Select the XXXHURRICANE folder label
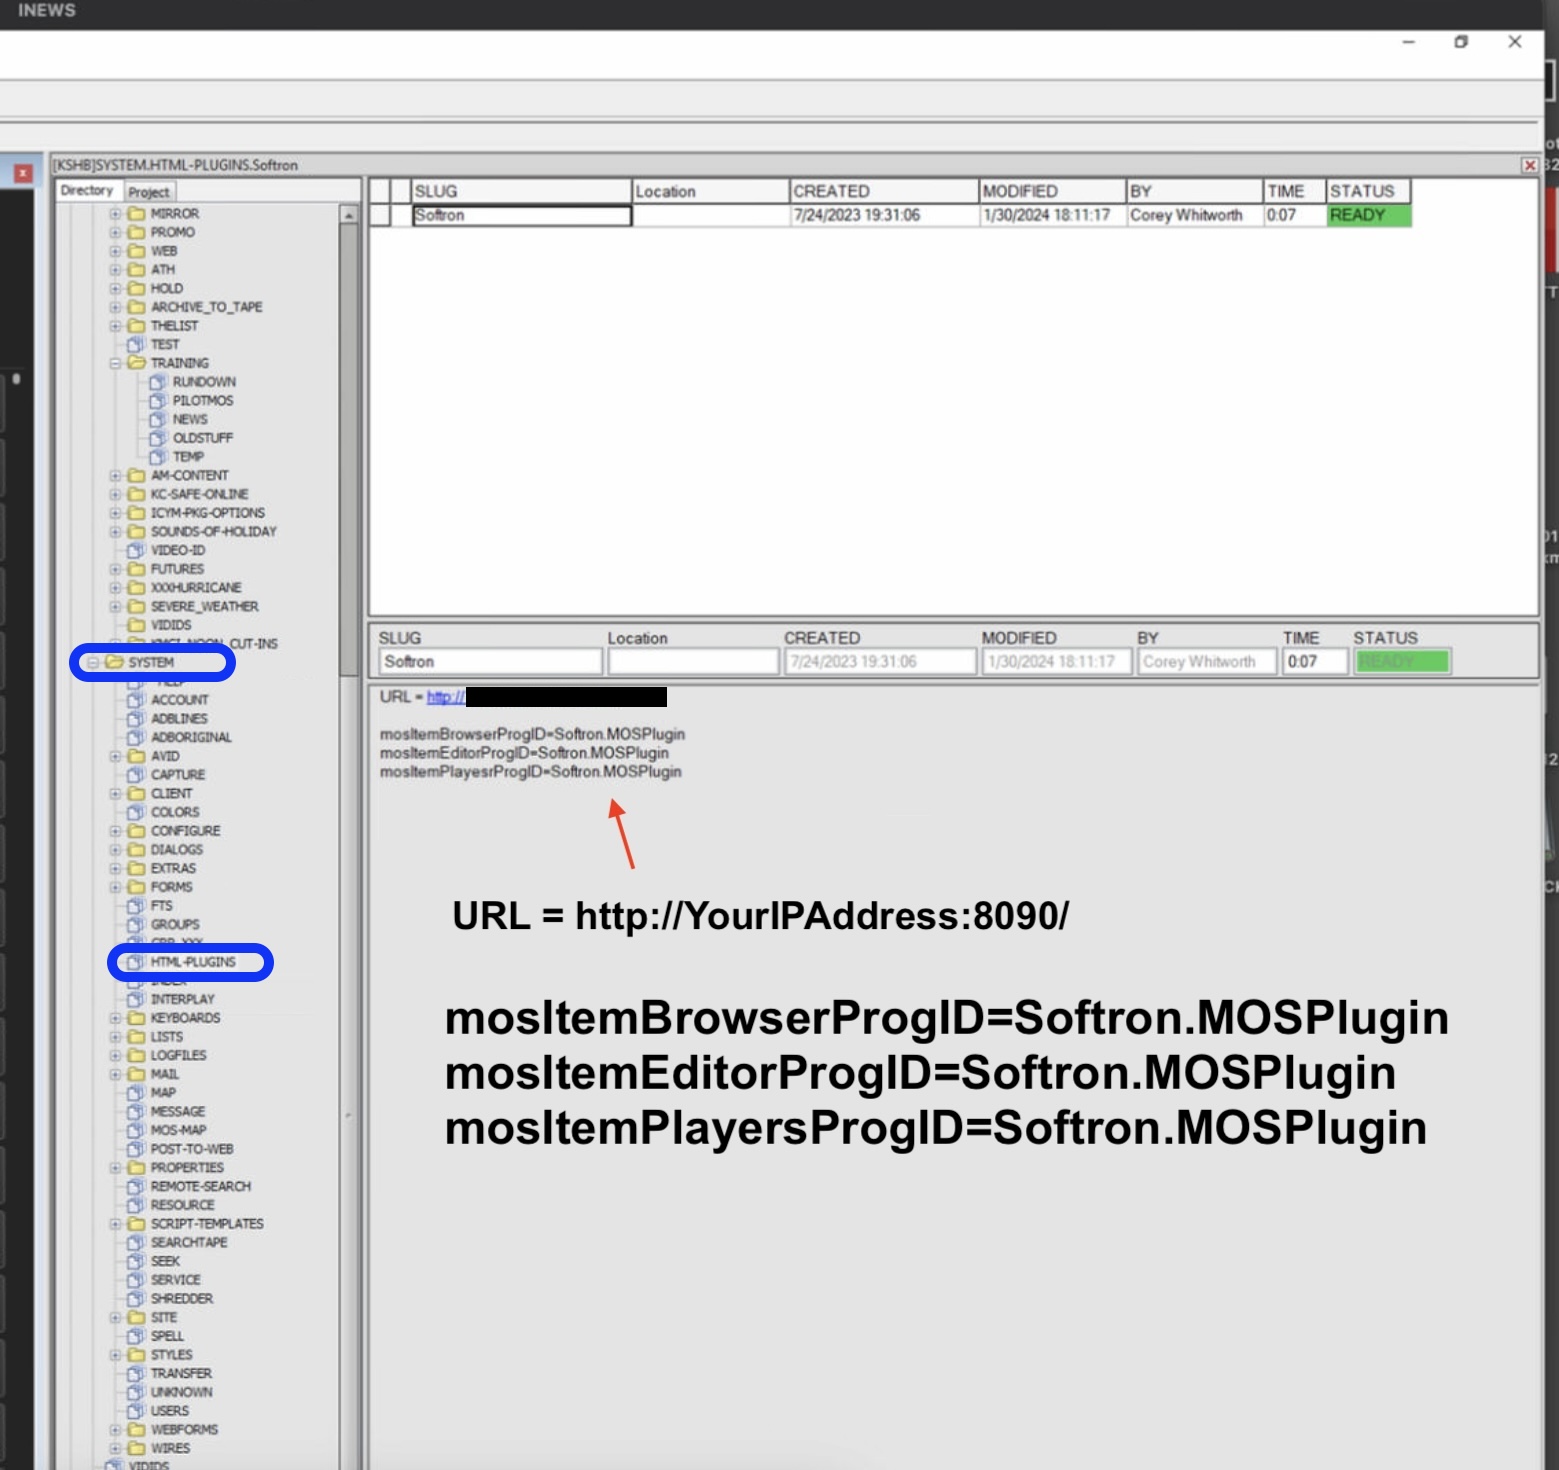 pyautogui.click(x=196, y=588)
